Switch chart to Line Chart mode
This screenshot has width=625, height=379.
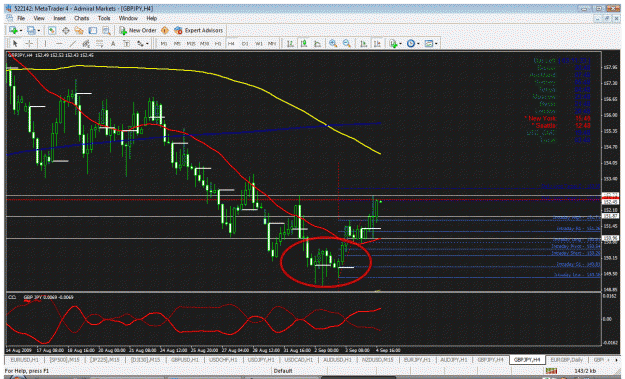(317, 43)
